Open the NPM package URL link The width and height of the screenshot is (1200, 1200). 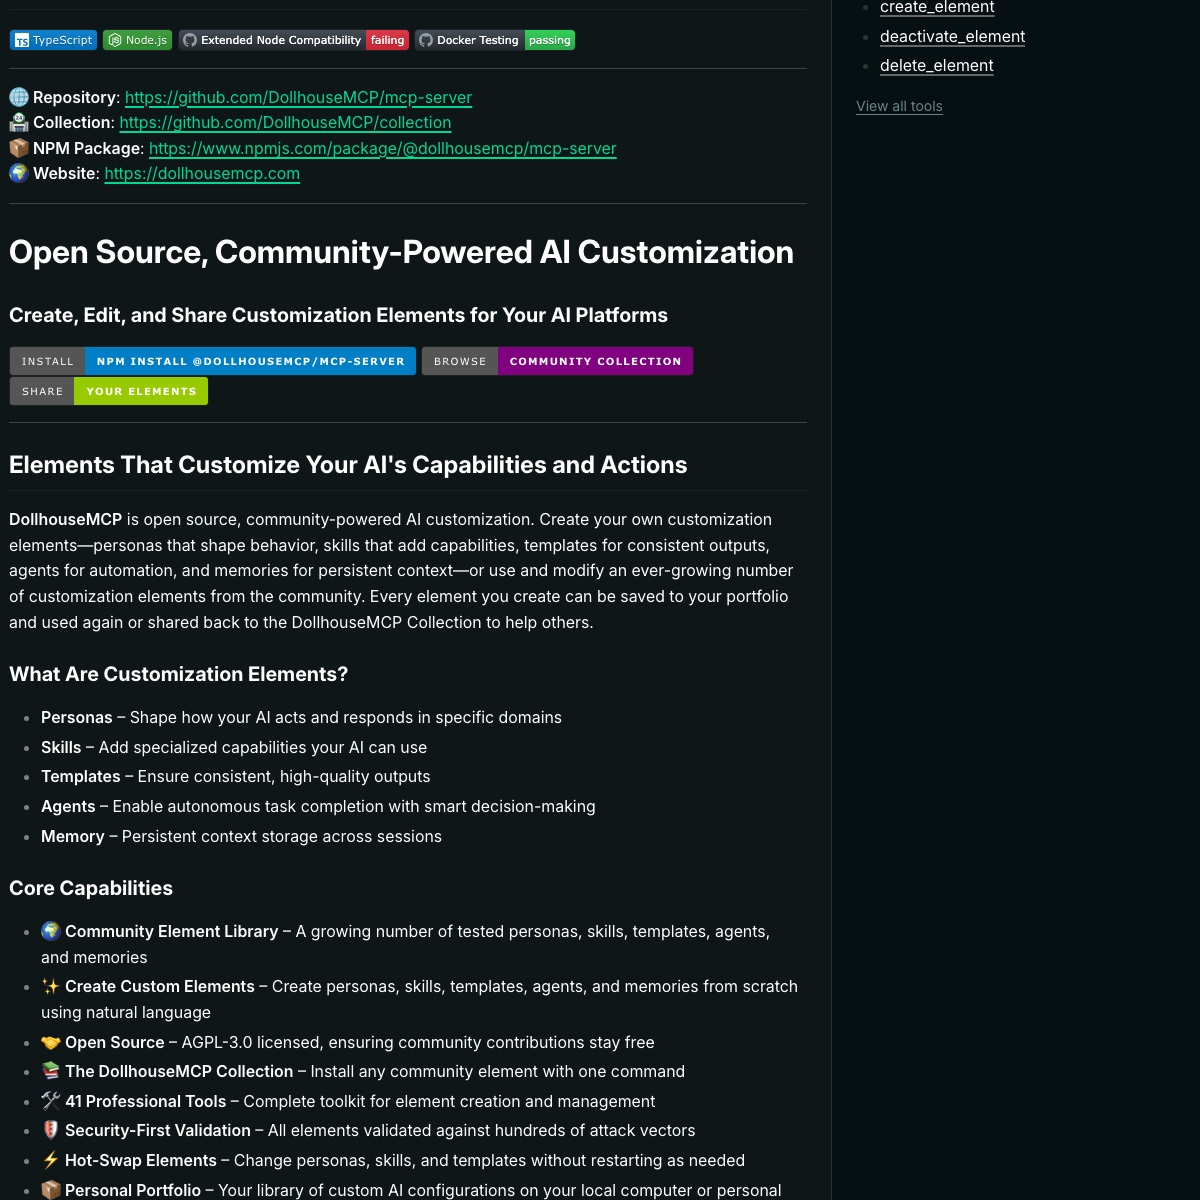click(382, 148)
